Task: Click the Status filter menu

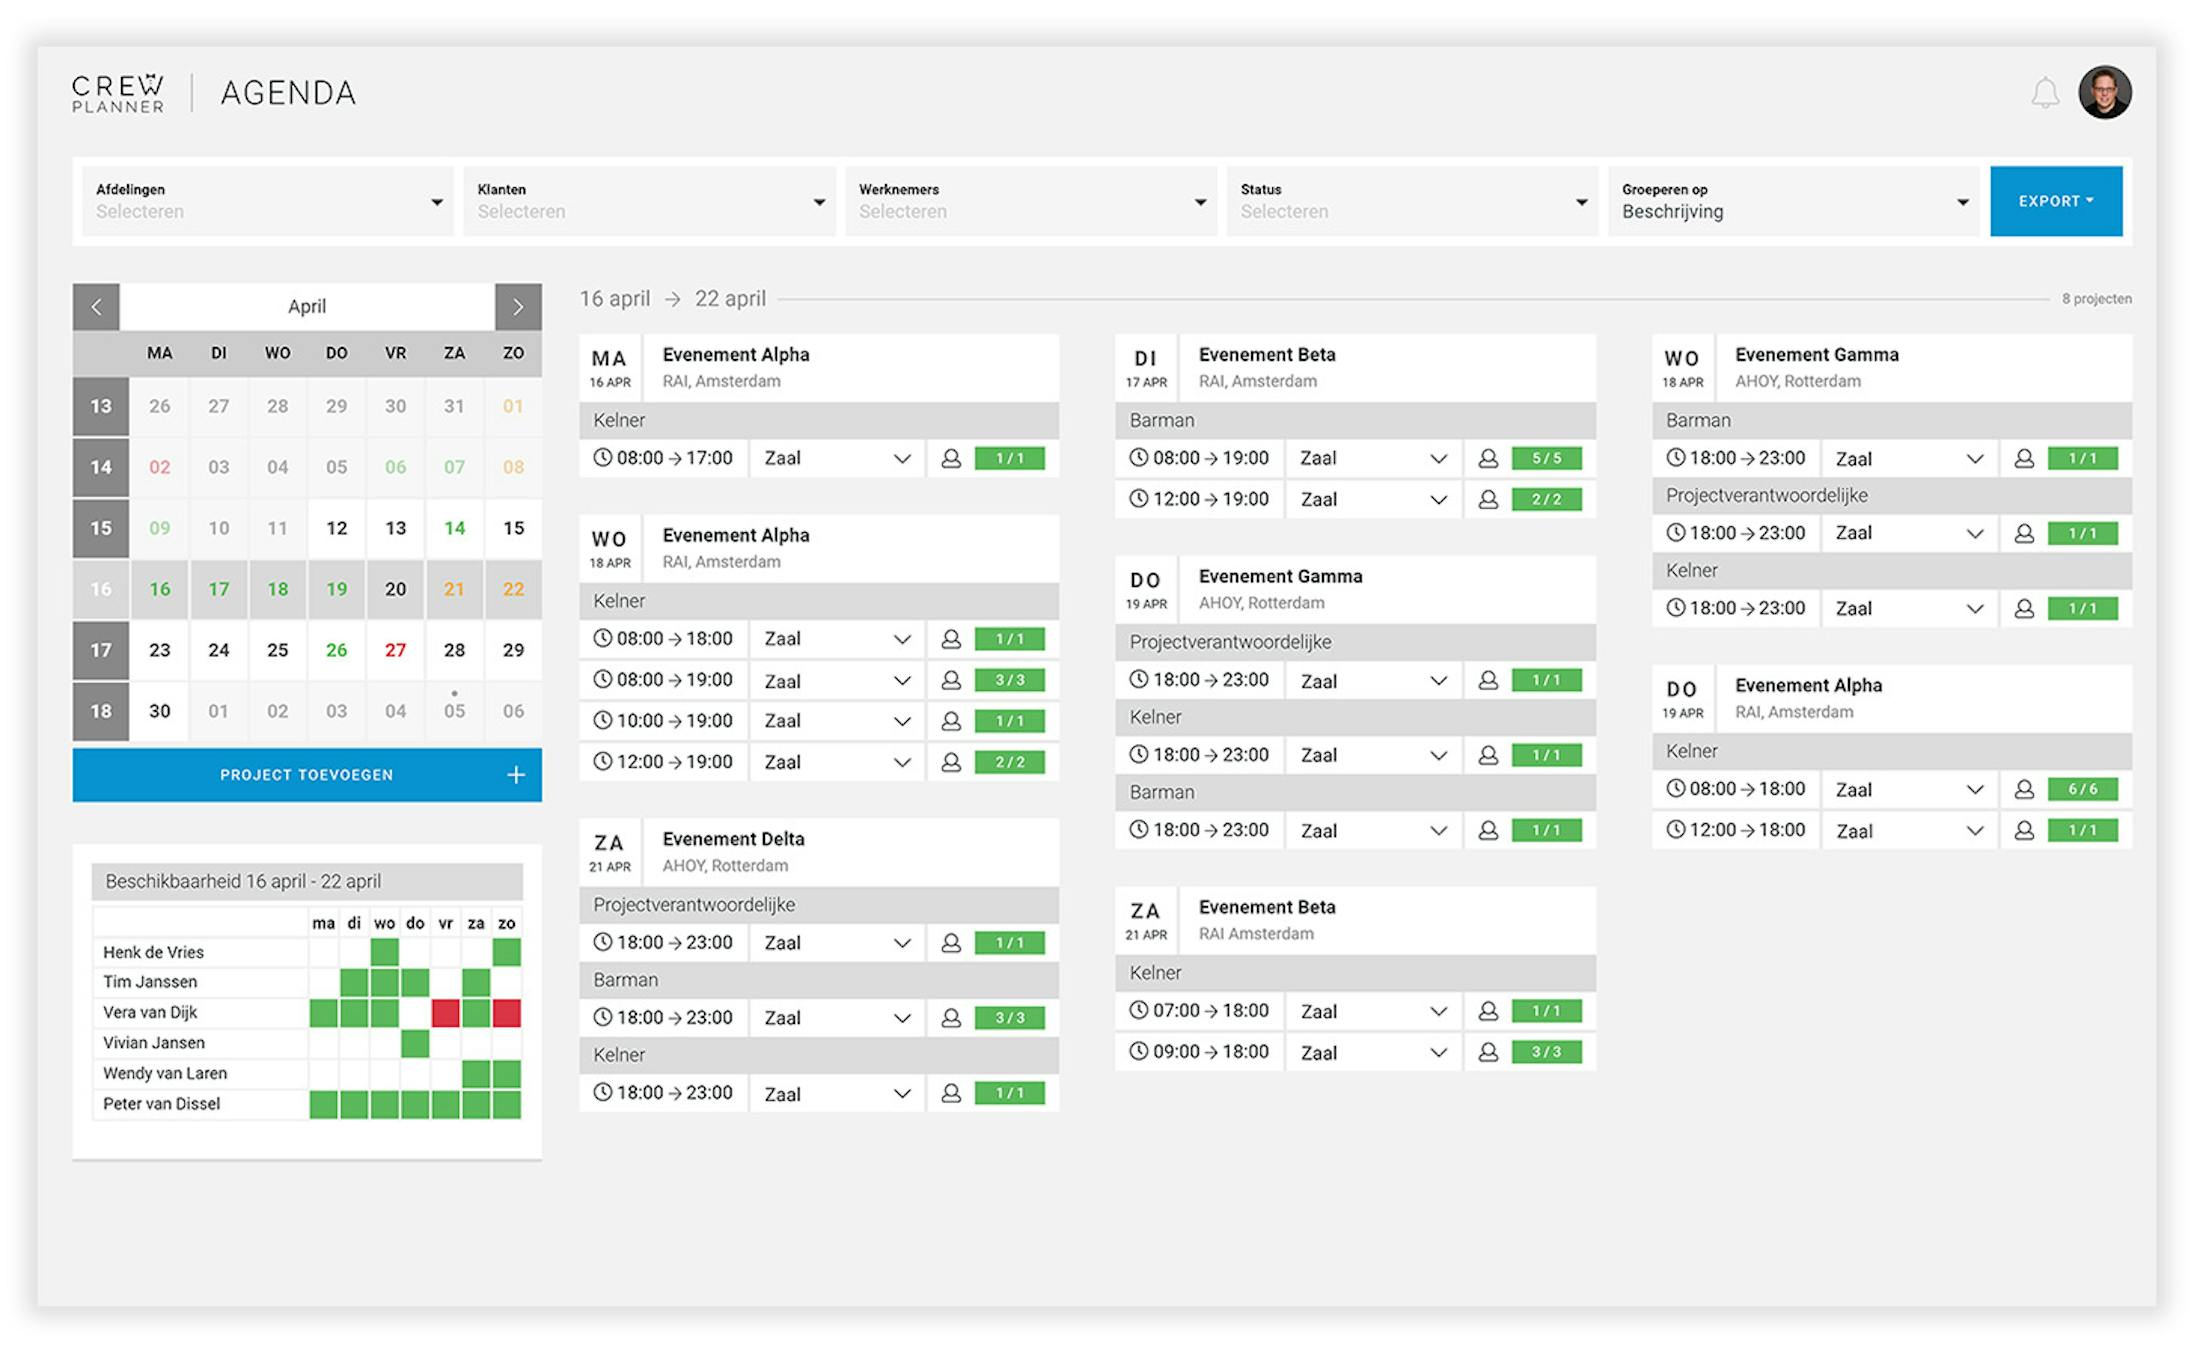Action: 1410,202
